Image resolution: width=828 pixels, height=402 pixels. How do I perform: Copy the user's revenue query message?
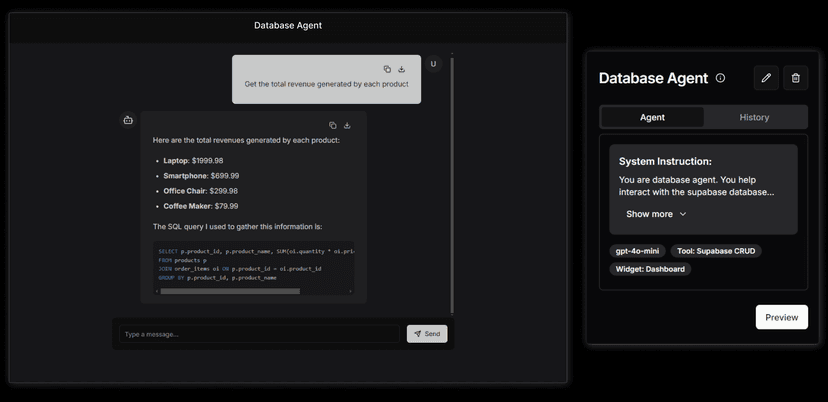point(387,69)
